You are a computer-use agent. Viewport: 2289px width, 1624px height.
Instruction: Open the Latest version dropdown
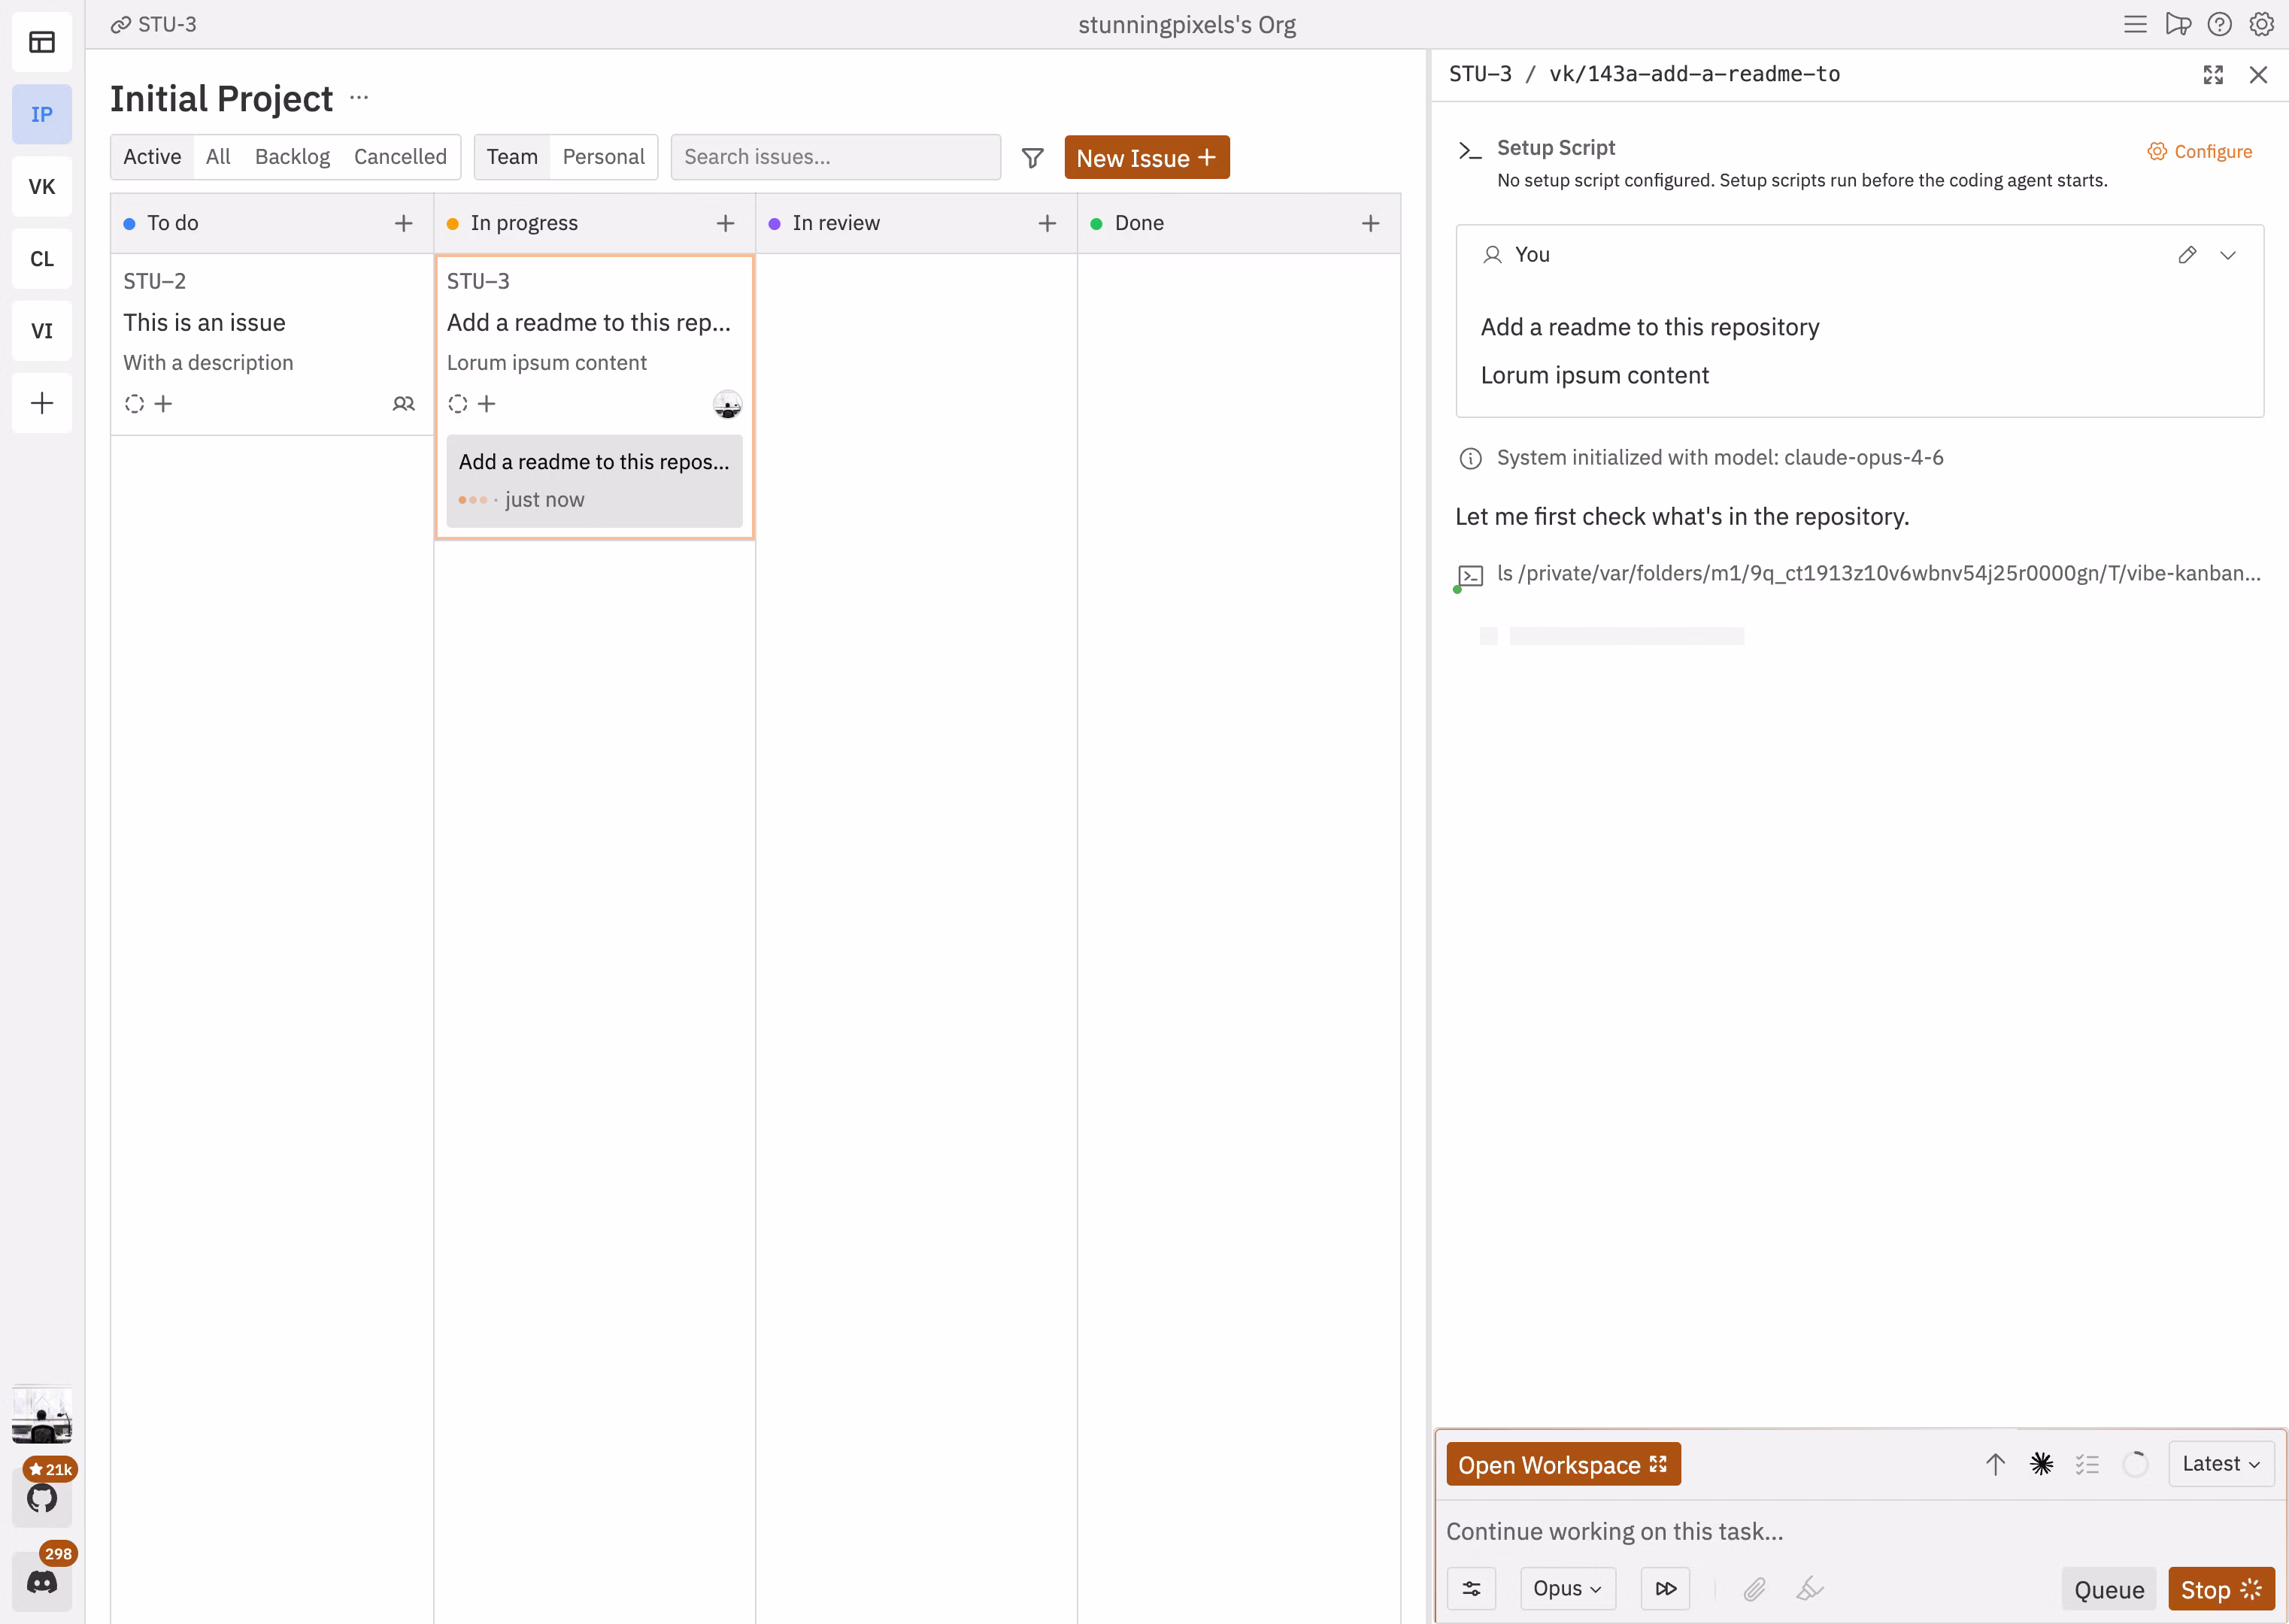click(x=2220, y=1463)
